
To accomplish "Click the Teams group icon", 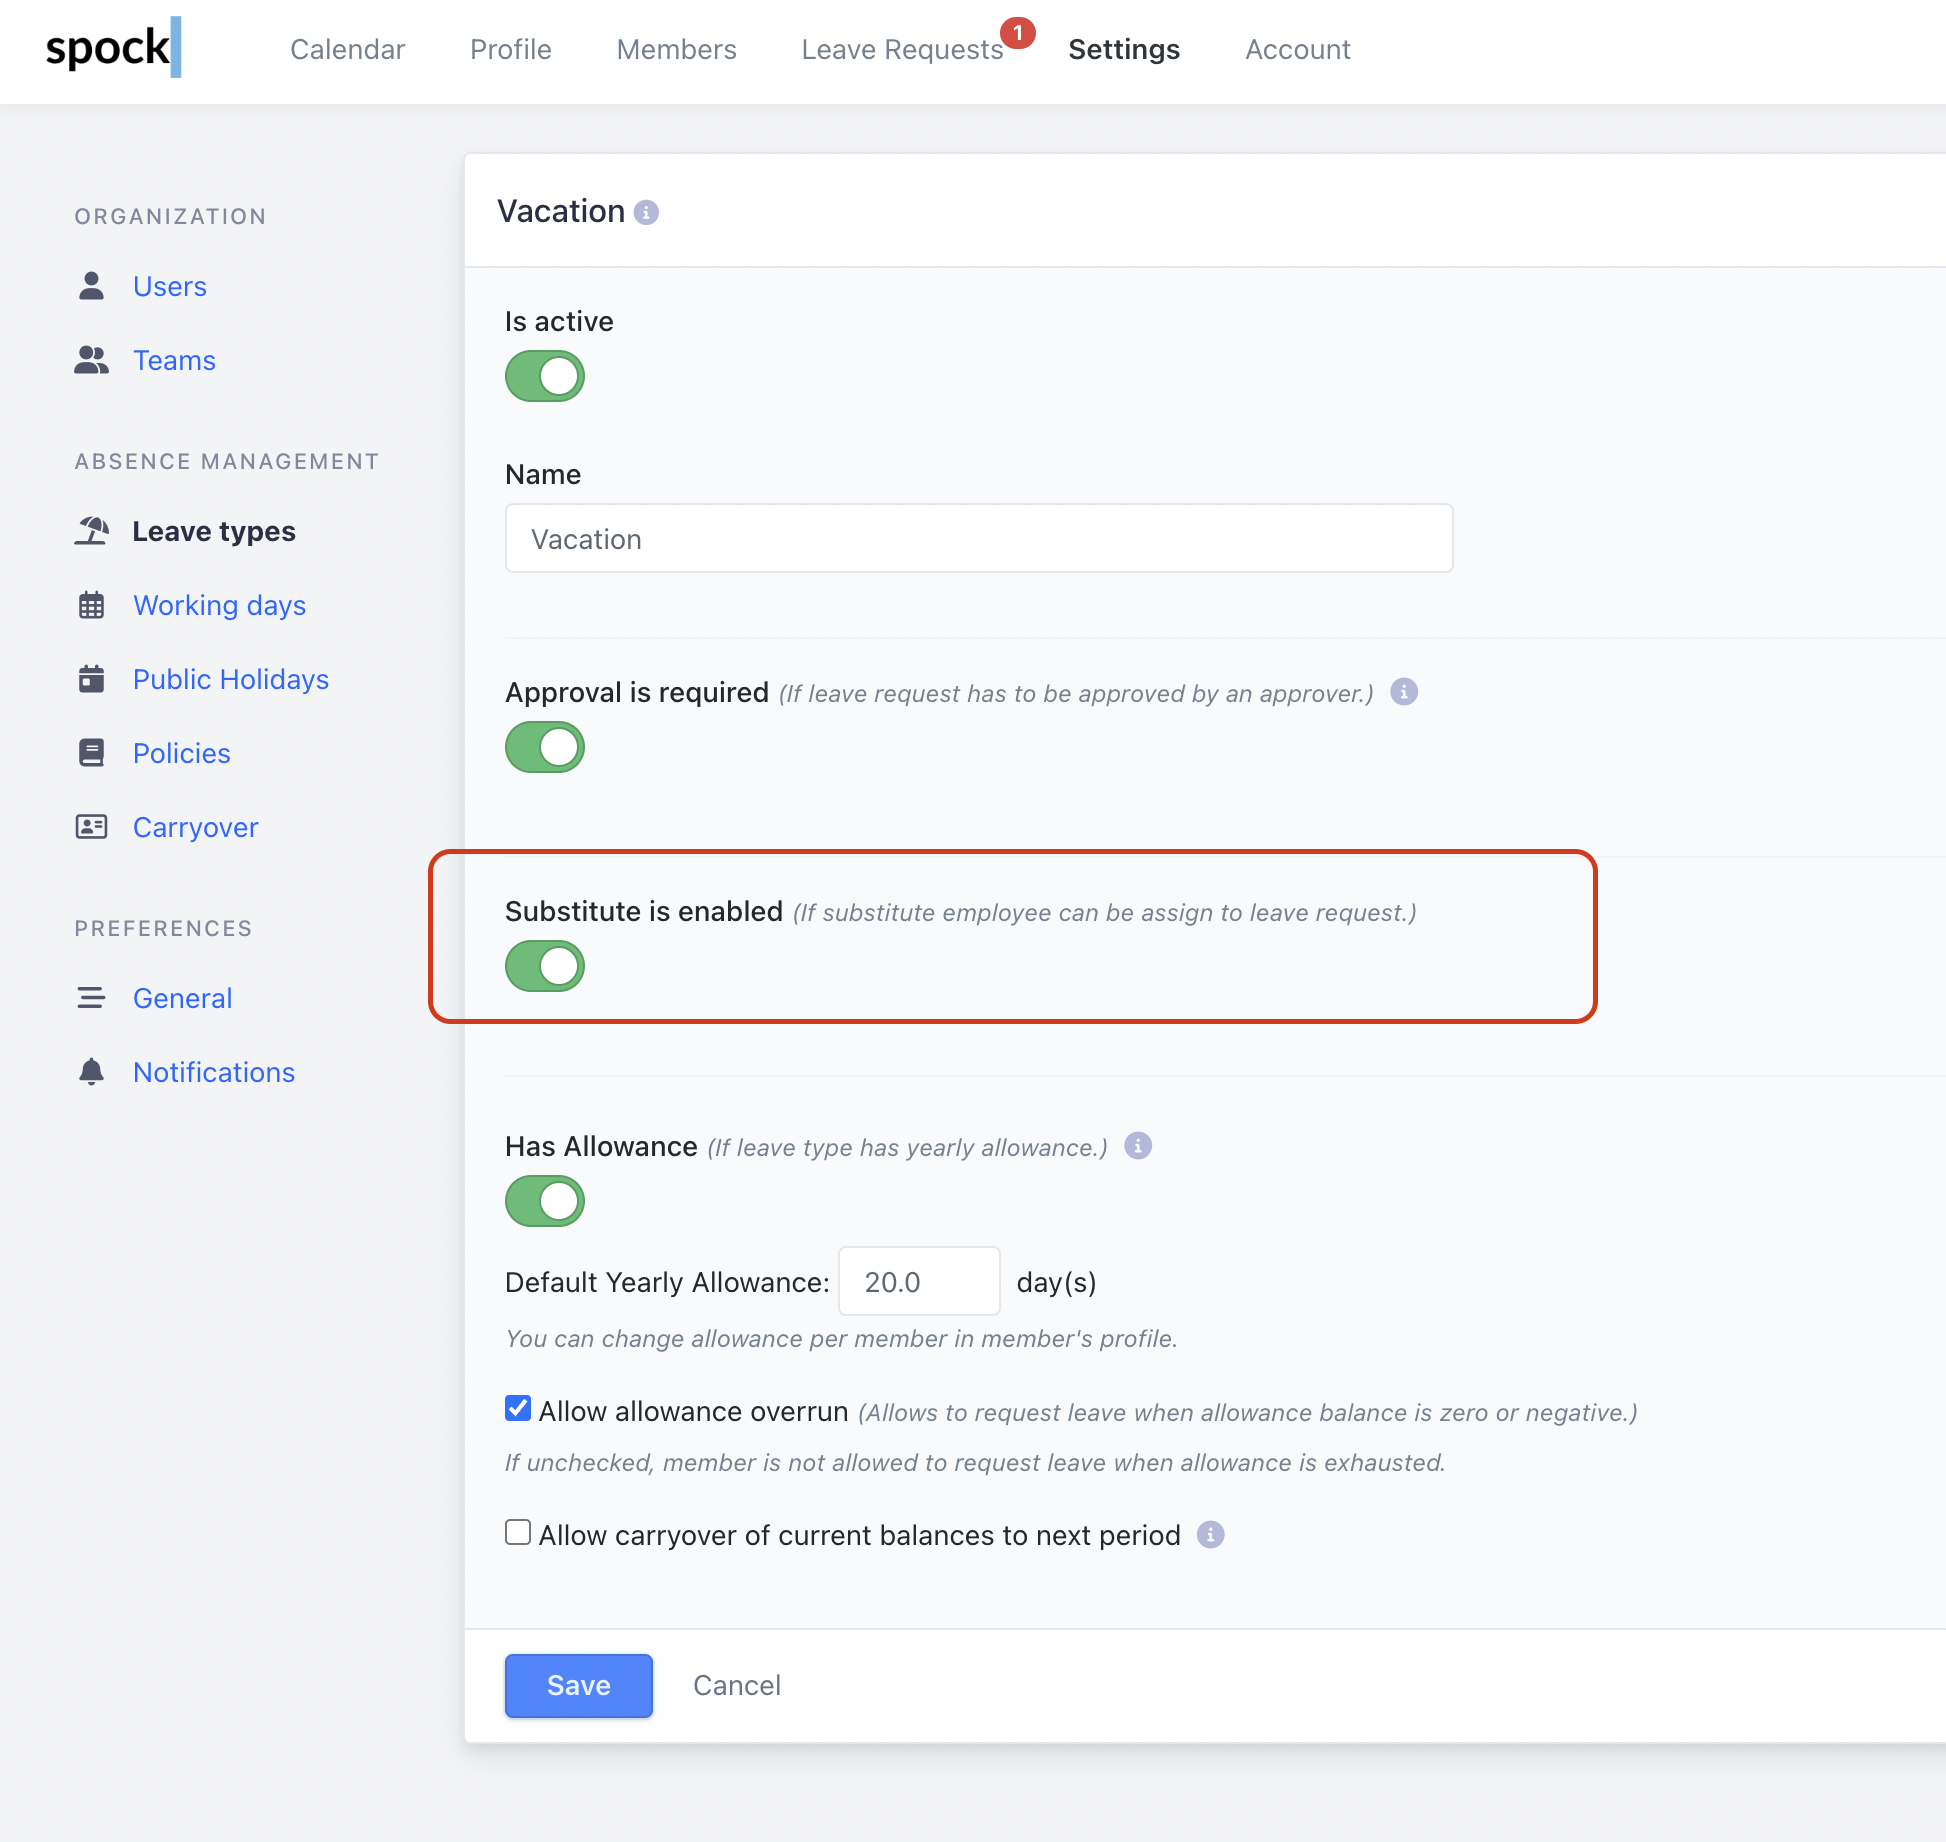I will point(91,360).
